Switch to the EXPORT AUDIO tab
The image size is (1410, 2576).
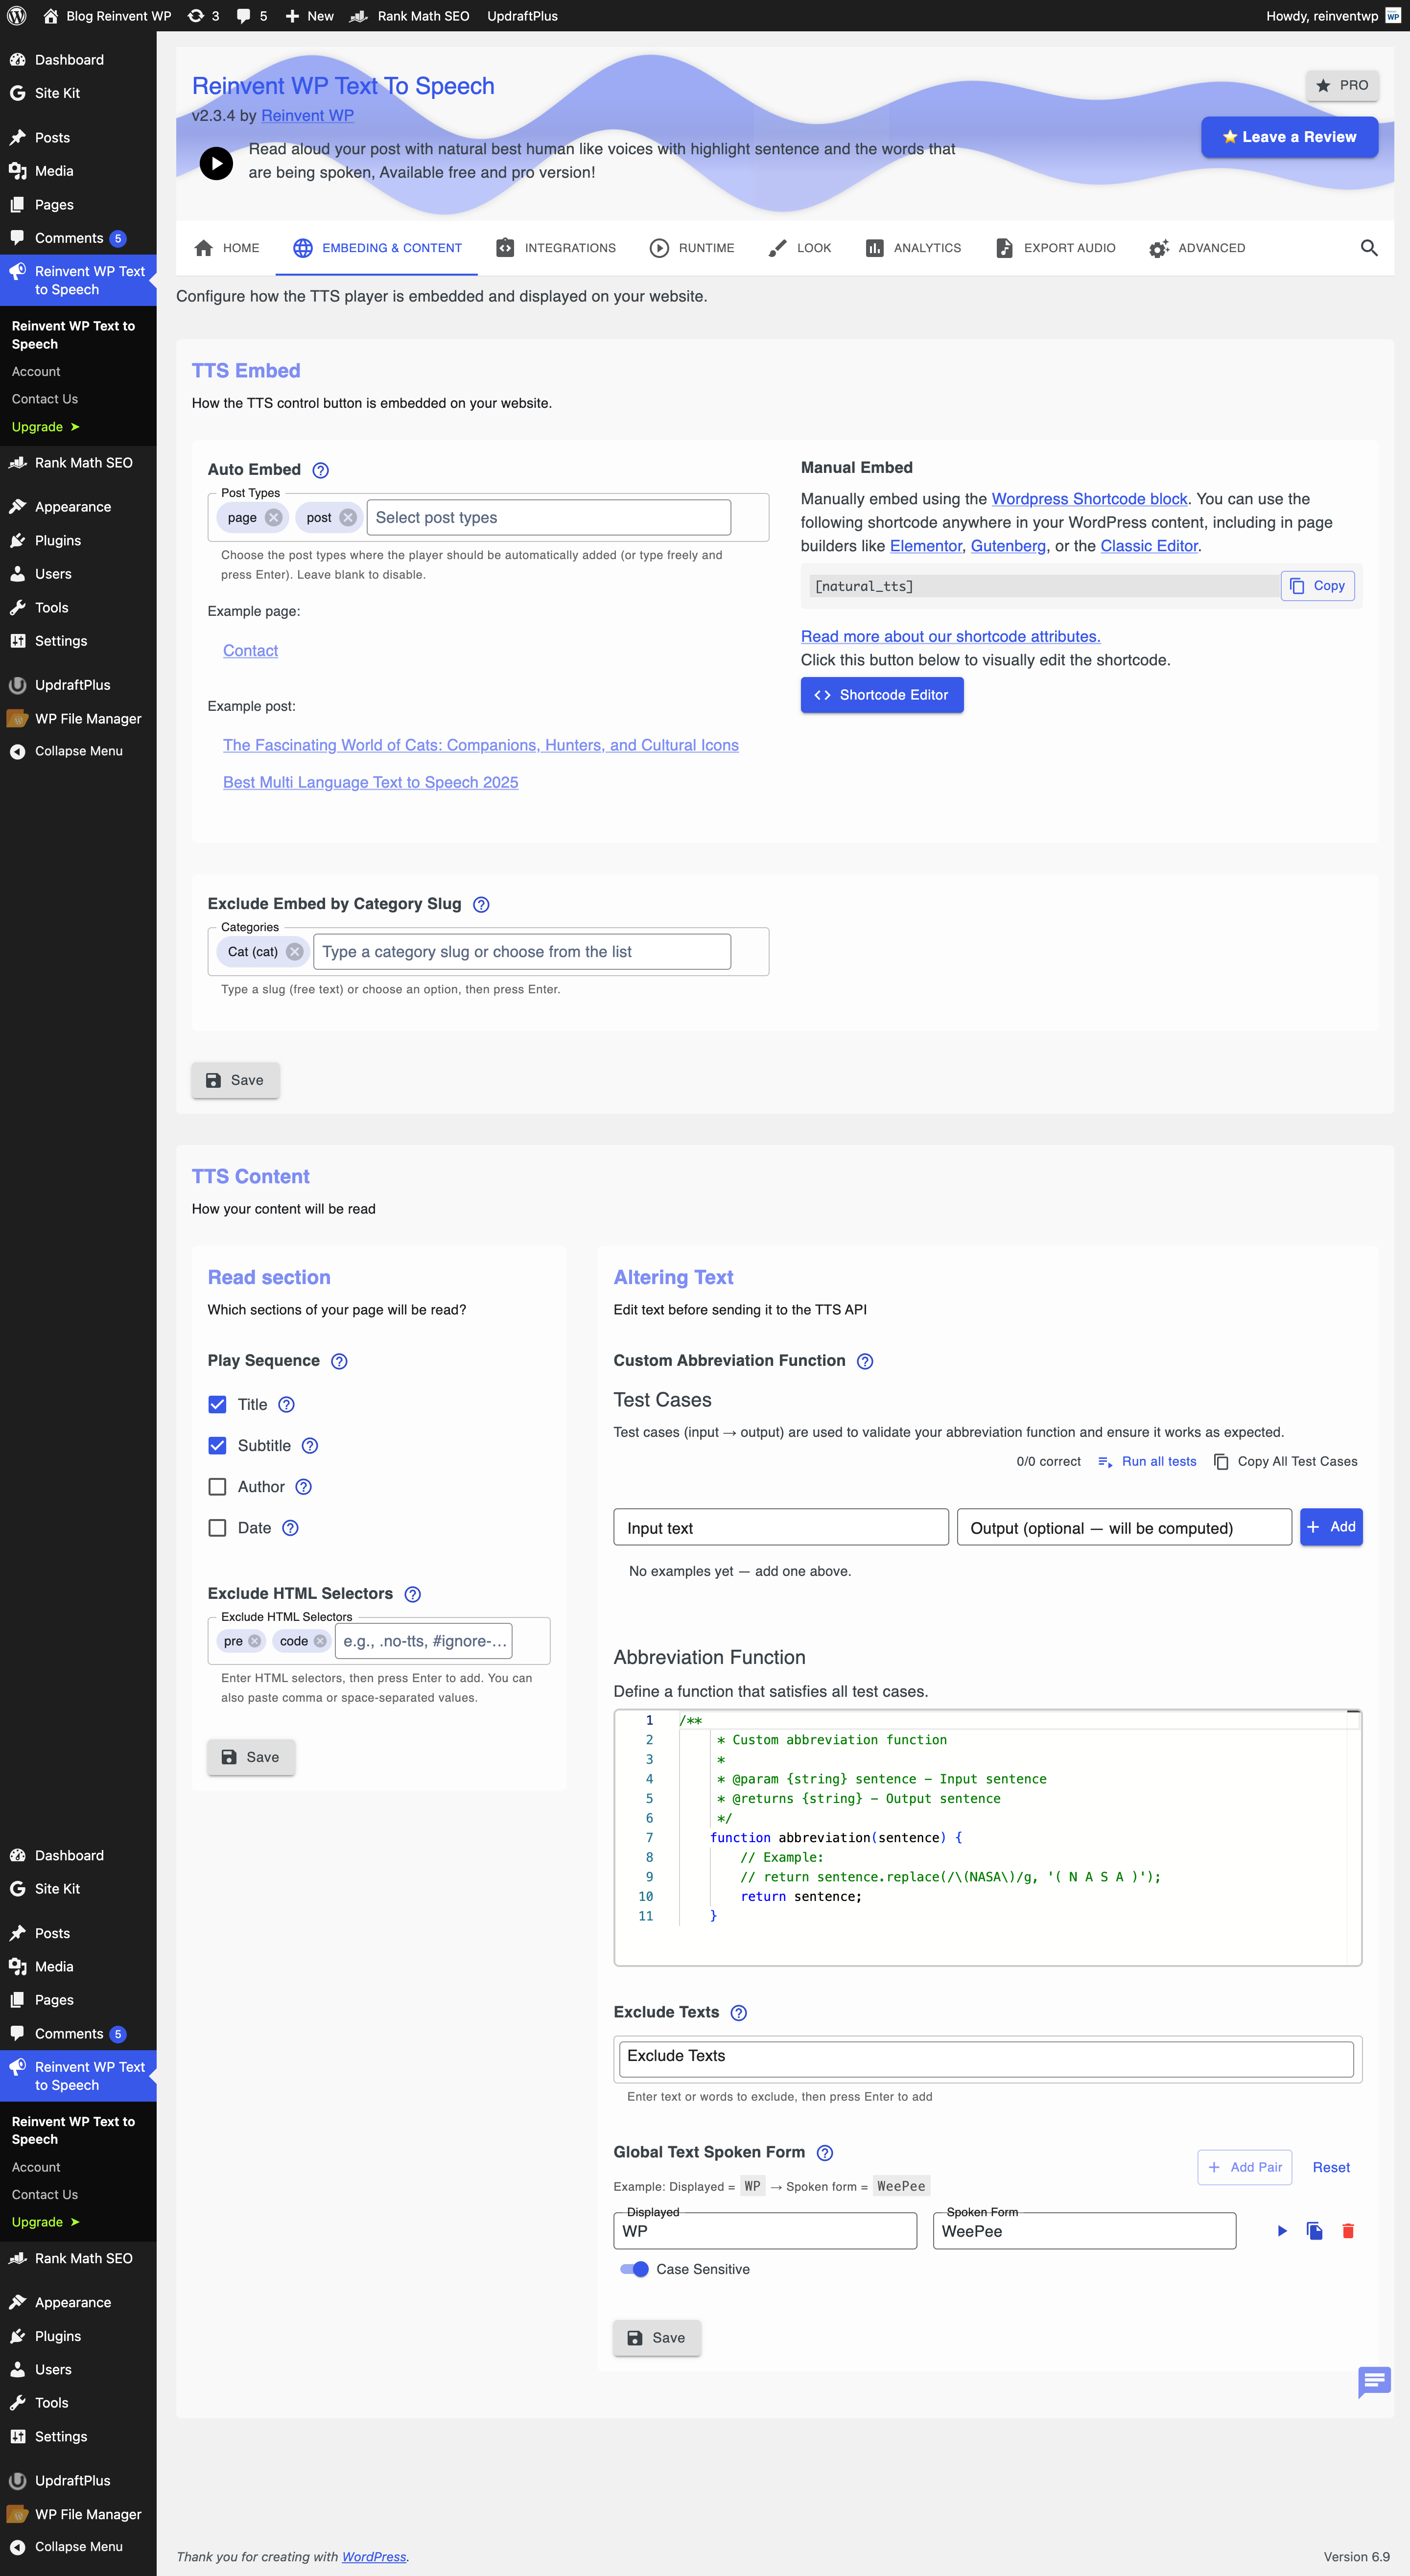click(1055, 248)
